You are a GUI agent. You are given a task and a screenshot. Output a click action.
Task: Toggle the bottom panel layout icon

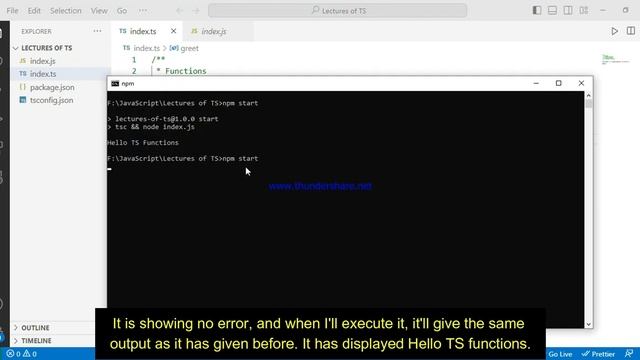[552, 10]
